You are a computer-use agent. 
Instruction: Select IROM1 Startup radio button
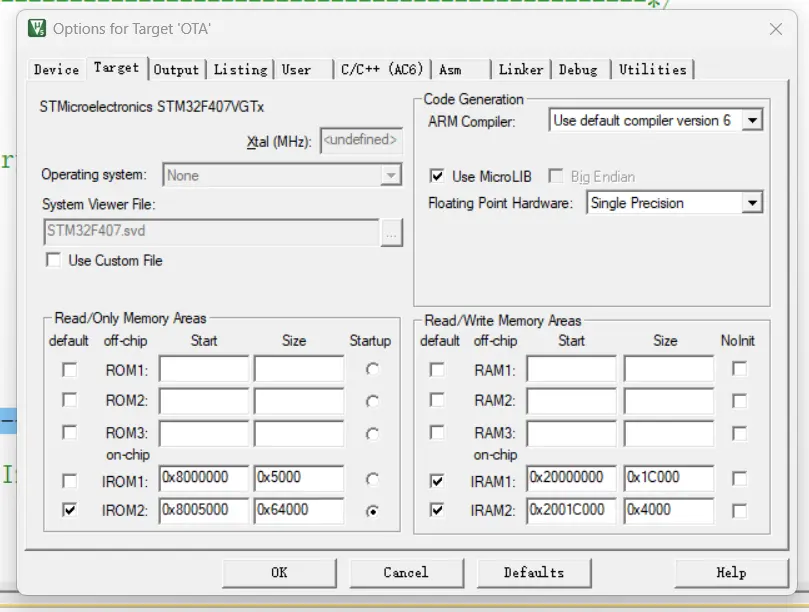[x=372, y=479]
